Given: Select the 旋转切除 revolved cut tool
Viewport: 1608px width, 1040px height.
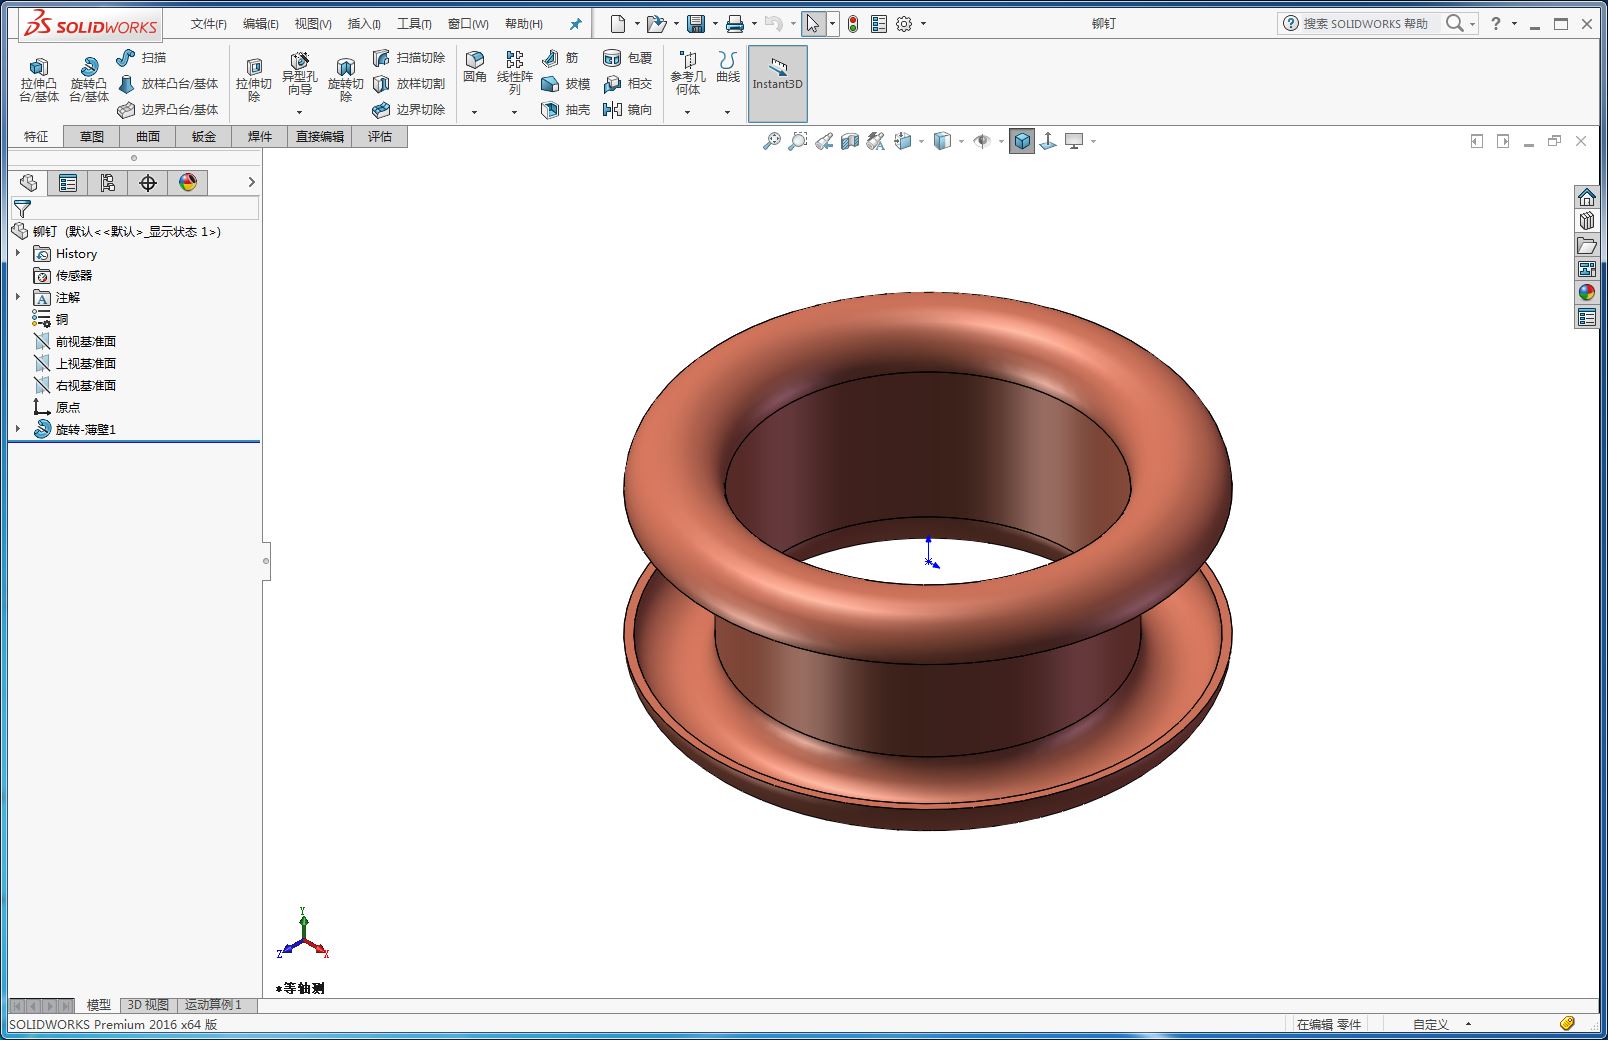Looking at the screenshot, I should tap(346, 79).
